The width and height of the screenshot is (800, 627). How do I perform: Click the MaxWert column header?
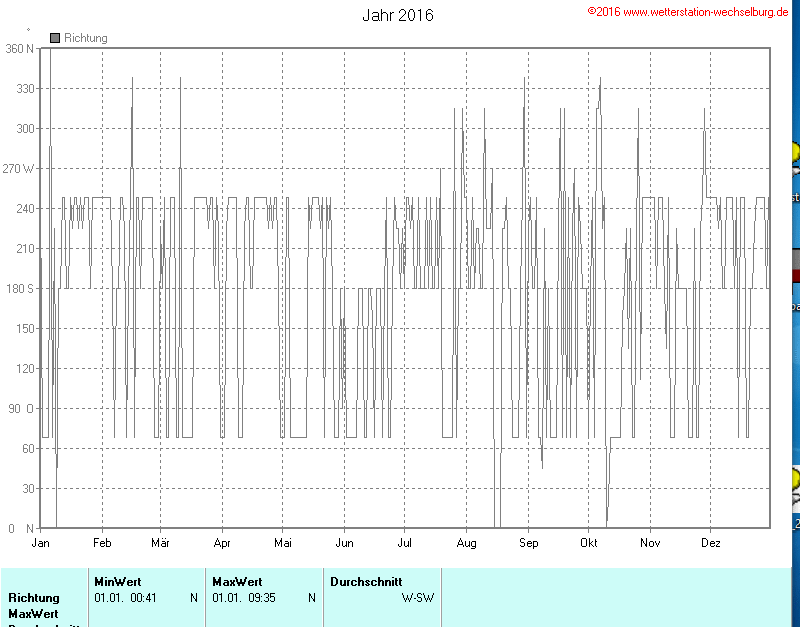coord(237,582)
